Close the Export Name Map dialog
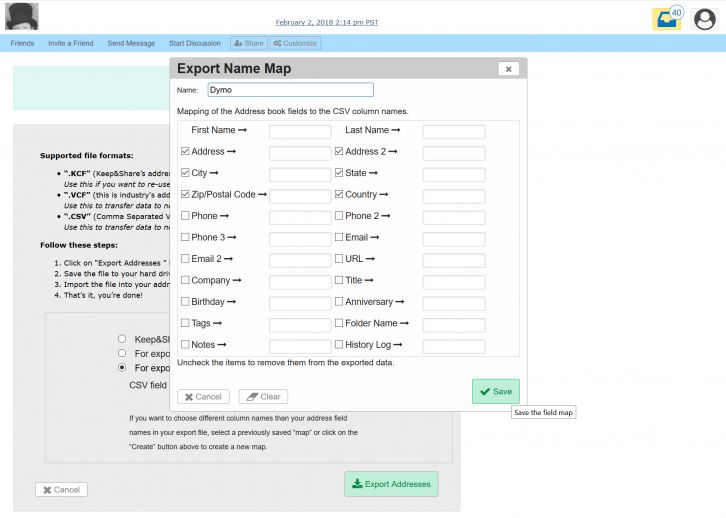 508,69
